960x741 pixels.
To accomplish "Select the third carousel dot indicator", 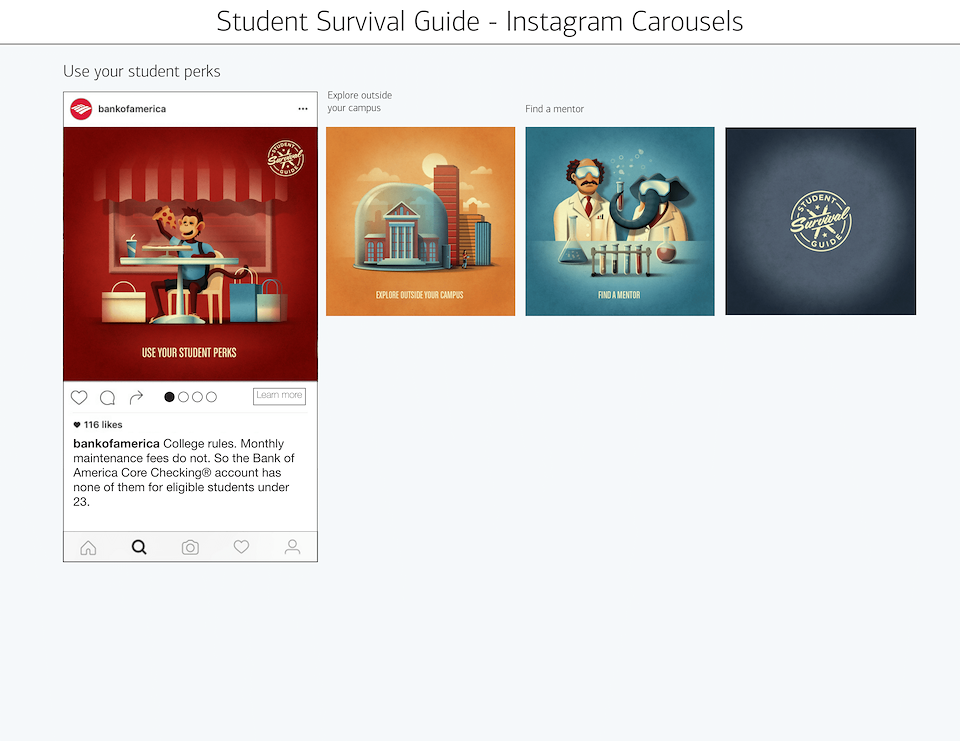I will (x=197, y=397).
